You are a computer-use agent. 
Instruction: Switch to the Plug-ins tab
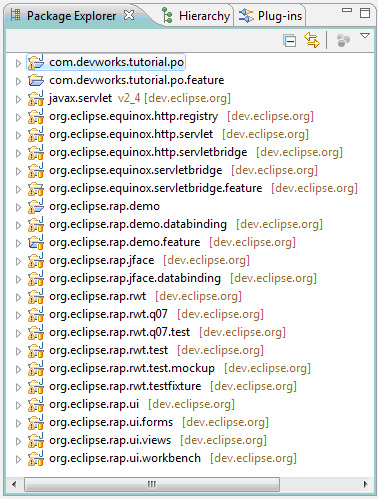271,16
